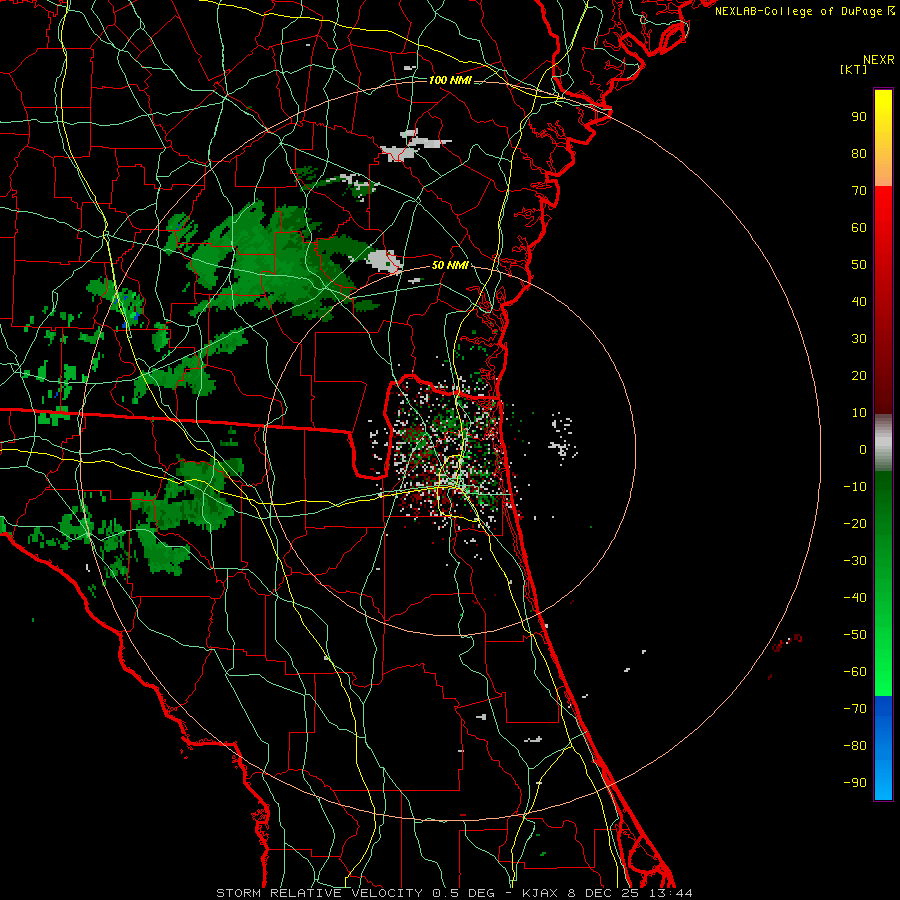
Task: Click the bright red band of color bar
Action: pyautogui.click(x=883, y=212)
